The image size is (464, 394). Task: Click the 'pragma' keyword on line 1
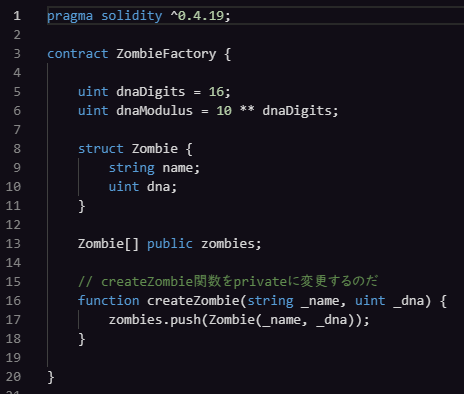(70, 16)
